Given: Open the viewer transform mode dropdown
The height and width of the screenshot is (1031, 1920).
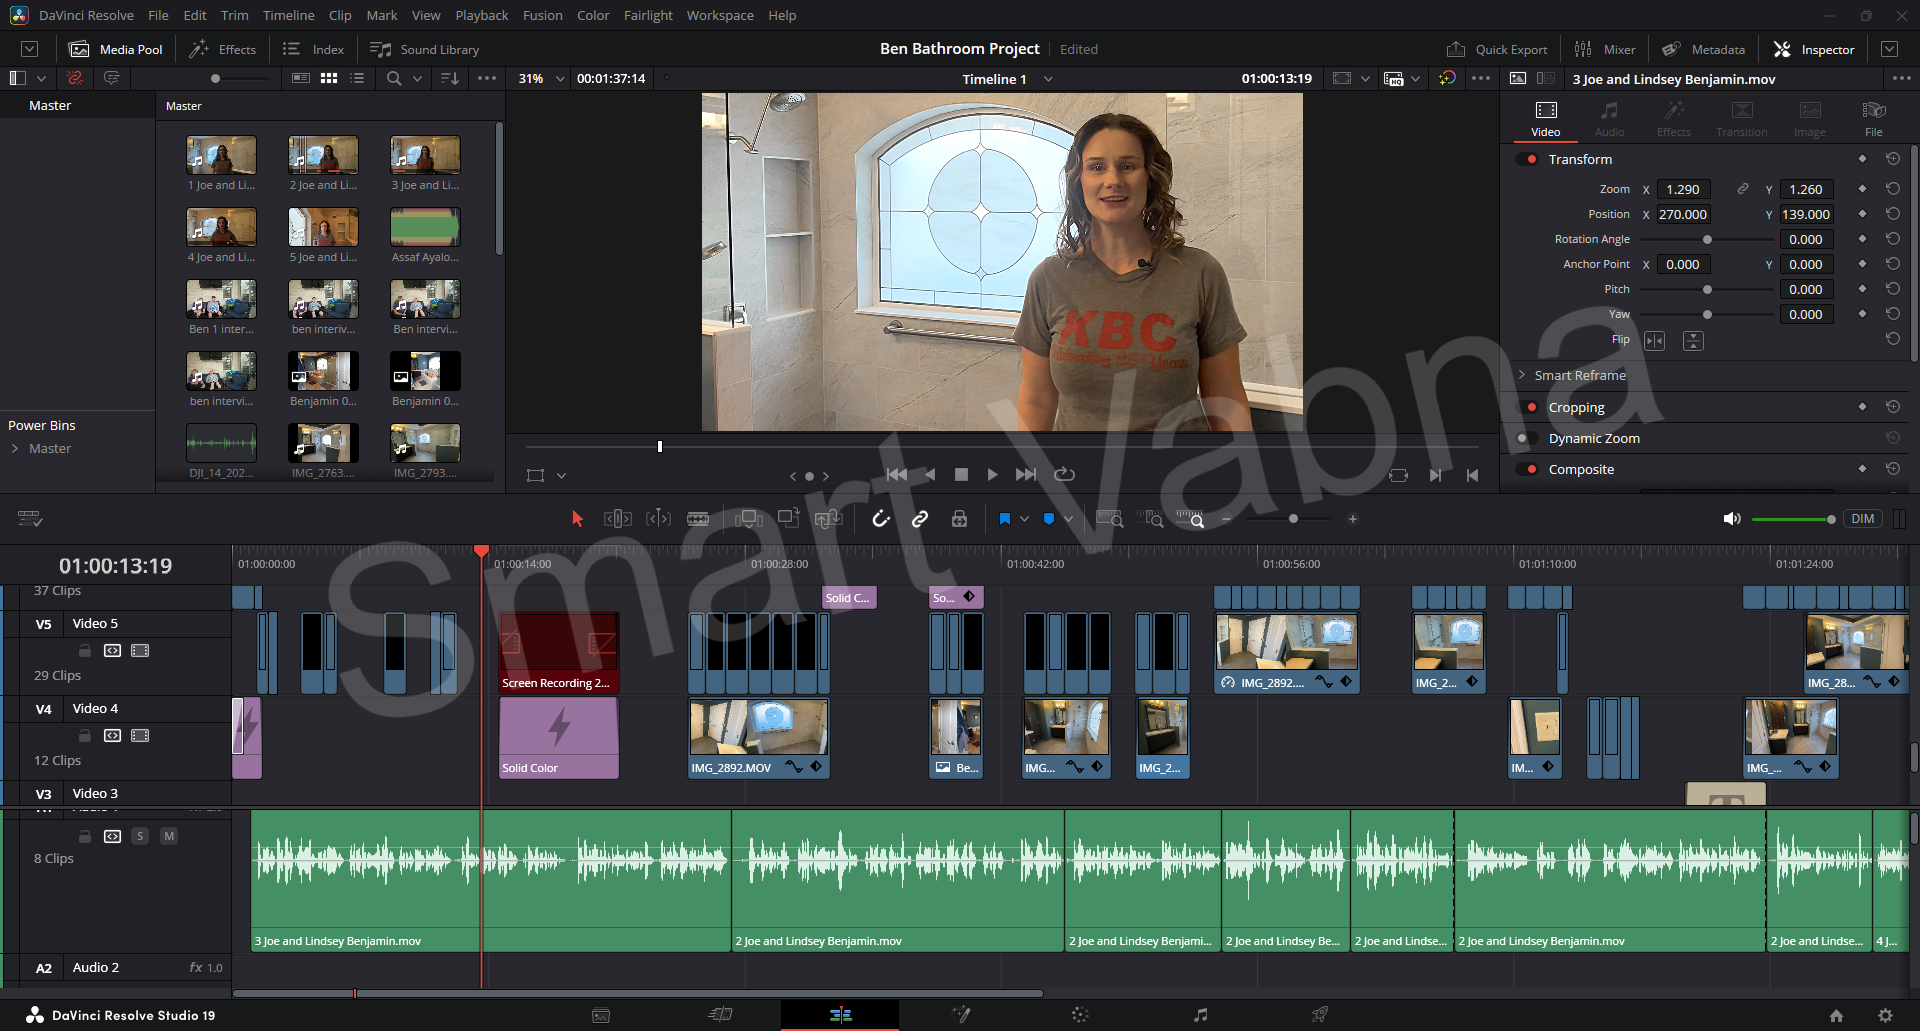Looking at the screenshot, I should coord(561,476).
